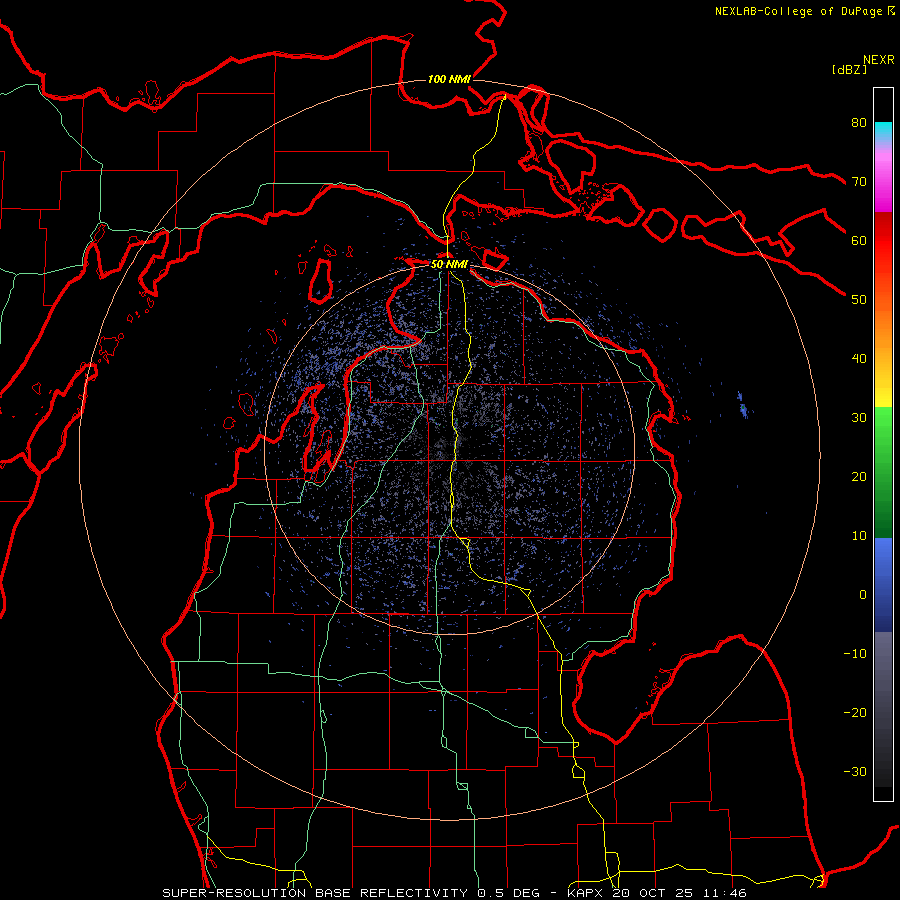Select the -10 dBZ scale value
900x900 pixels.
coord(855,654)
